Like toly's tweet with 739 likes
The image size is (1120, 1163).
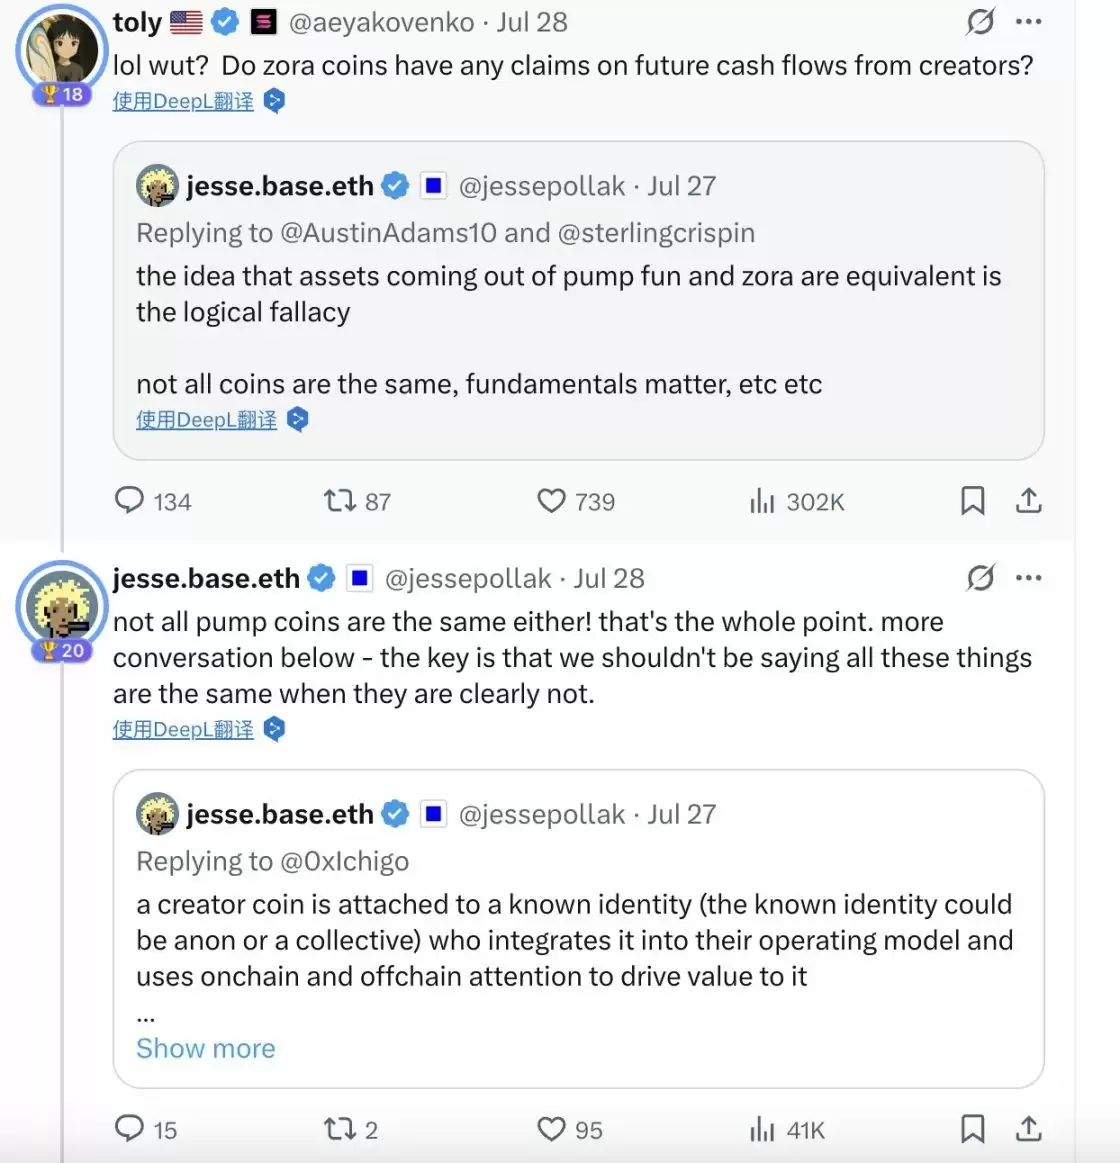click(x=552, y=500)
